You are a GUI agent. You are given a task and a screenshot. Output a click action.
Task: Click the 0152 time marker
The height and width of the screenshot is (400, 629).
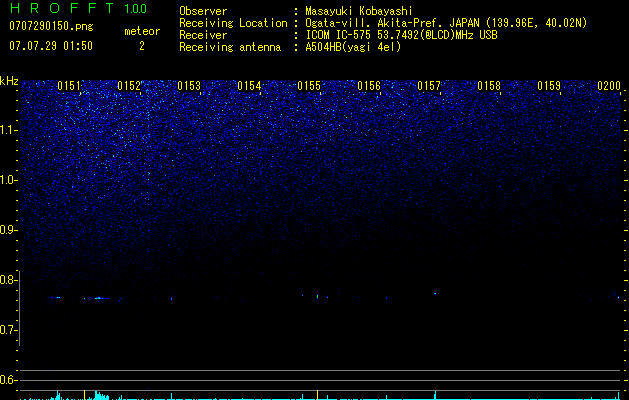pyautogui.click(x=129, y=86)
